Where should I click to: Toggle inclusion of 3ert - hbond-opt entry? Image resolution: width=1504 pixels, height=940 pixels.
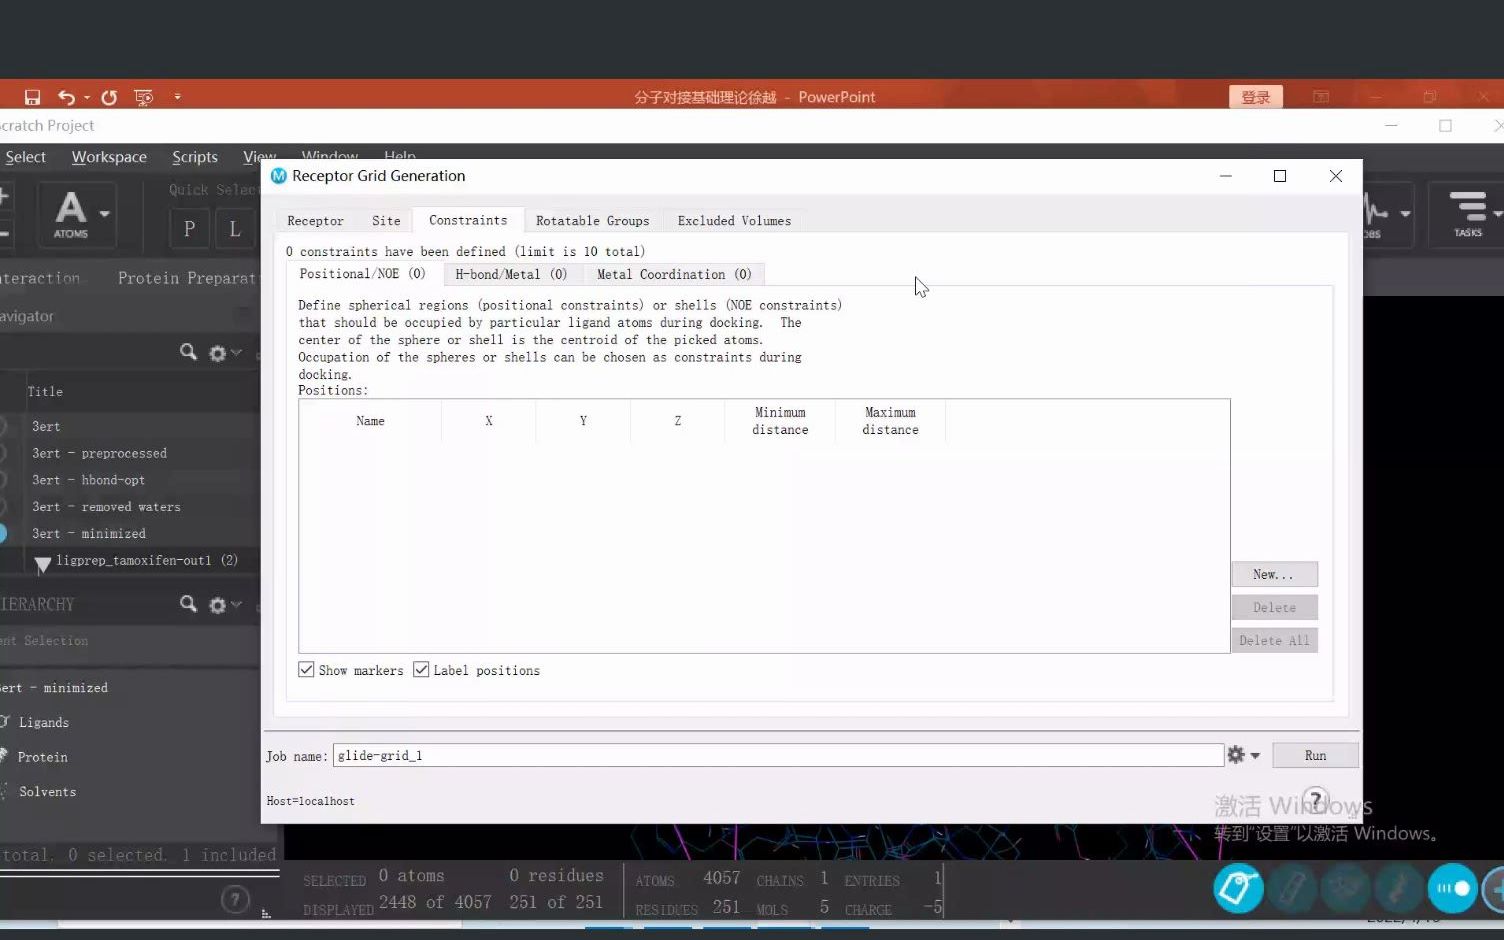[2, 480]
